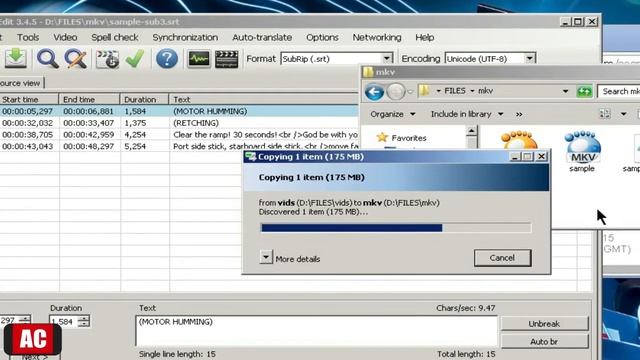This screenshot has height=360, width=640.
Task: Click Explorer forward arrow button
Action: click(x=396, y=91)
